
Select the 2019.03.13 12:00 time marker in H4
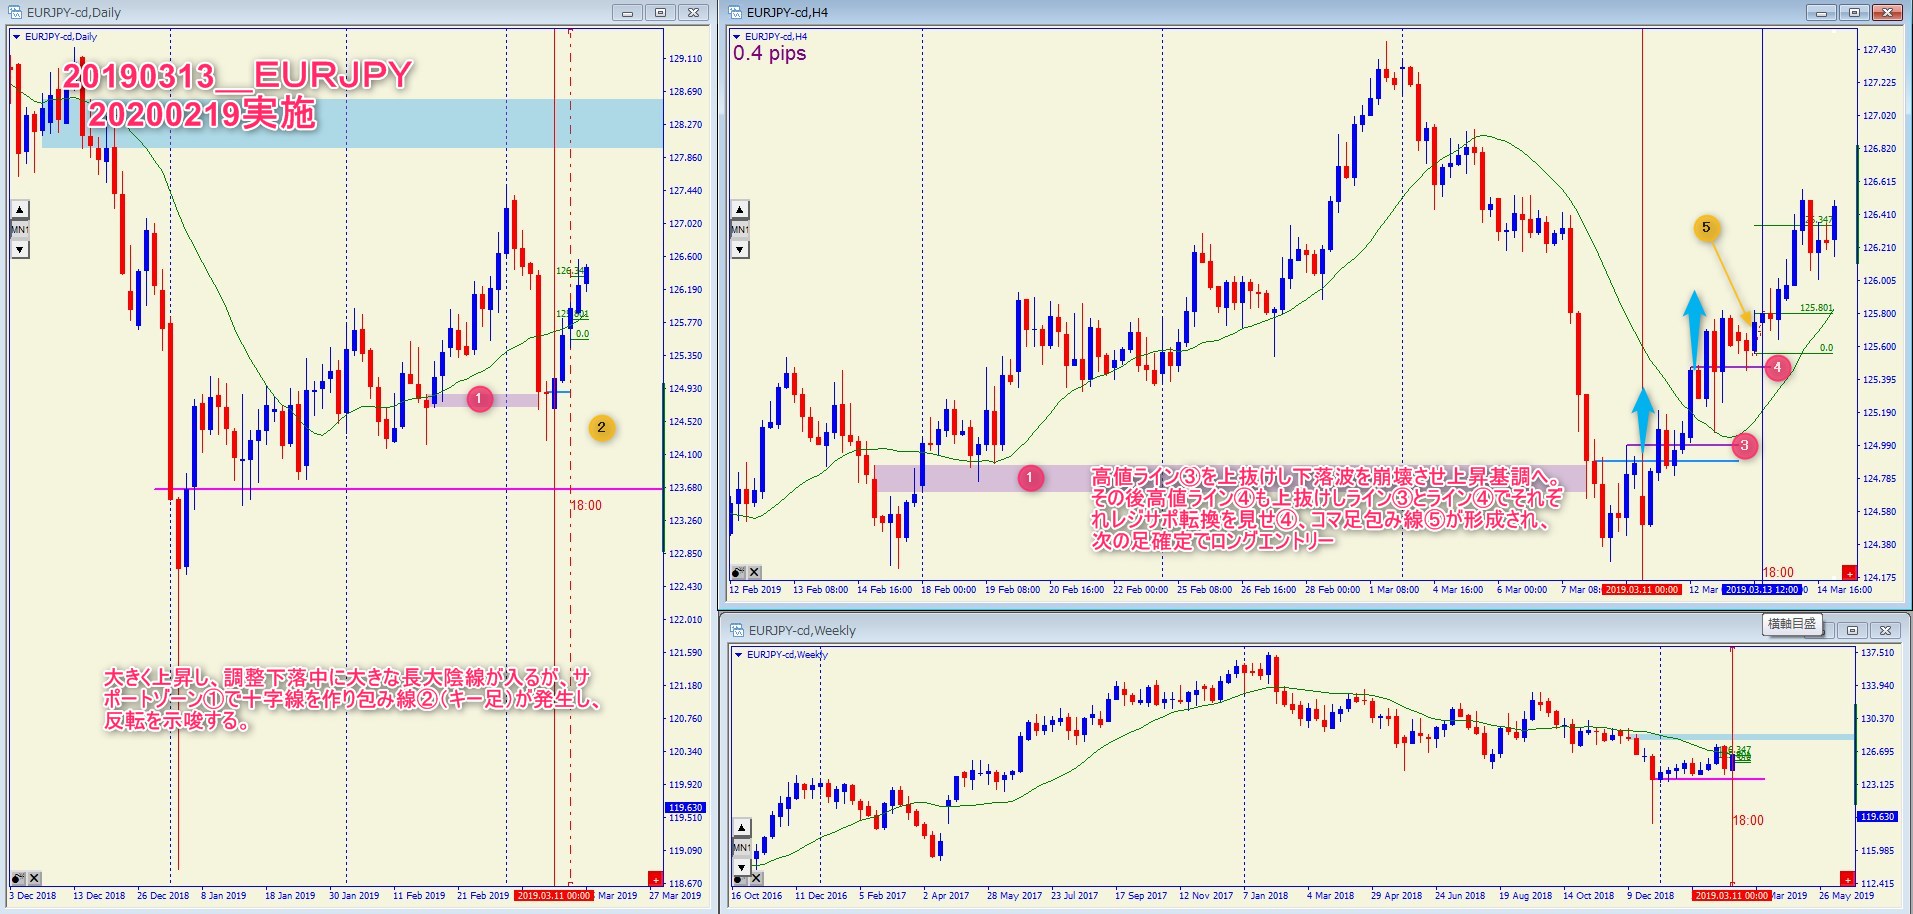(1762, 590)
